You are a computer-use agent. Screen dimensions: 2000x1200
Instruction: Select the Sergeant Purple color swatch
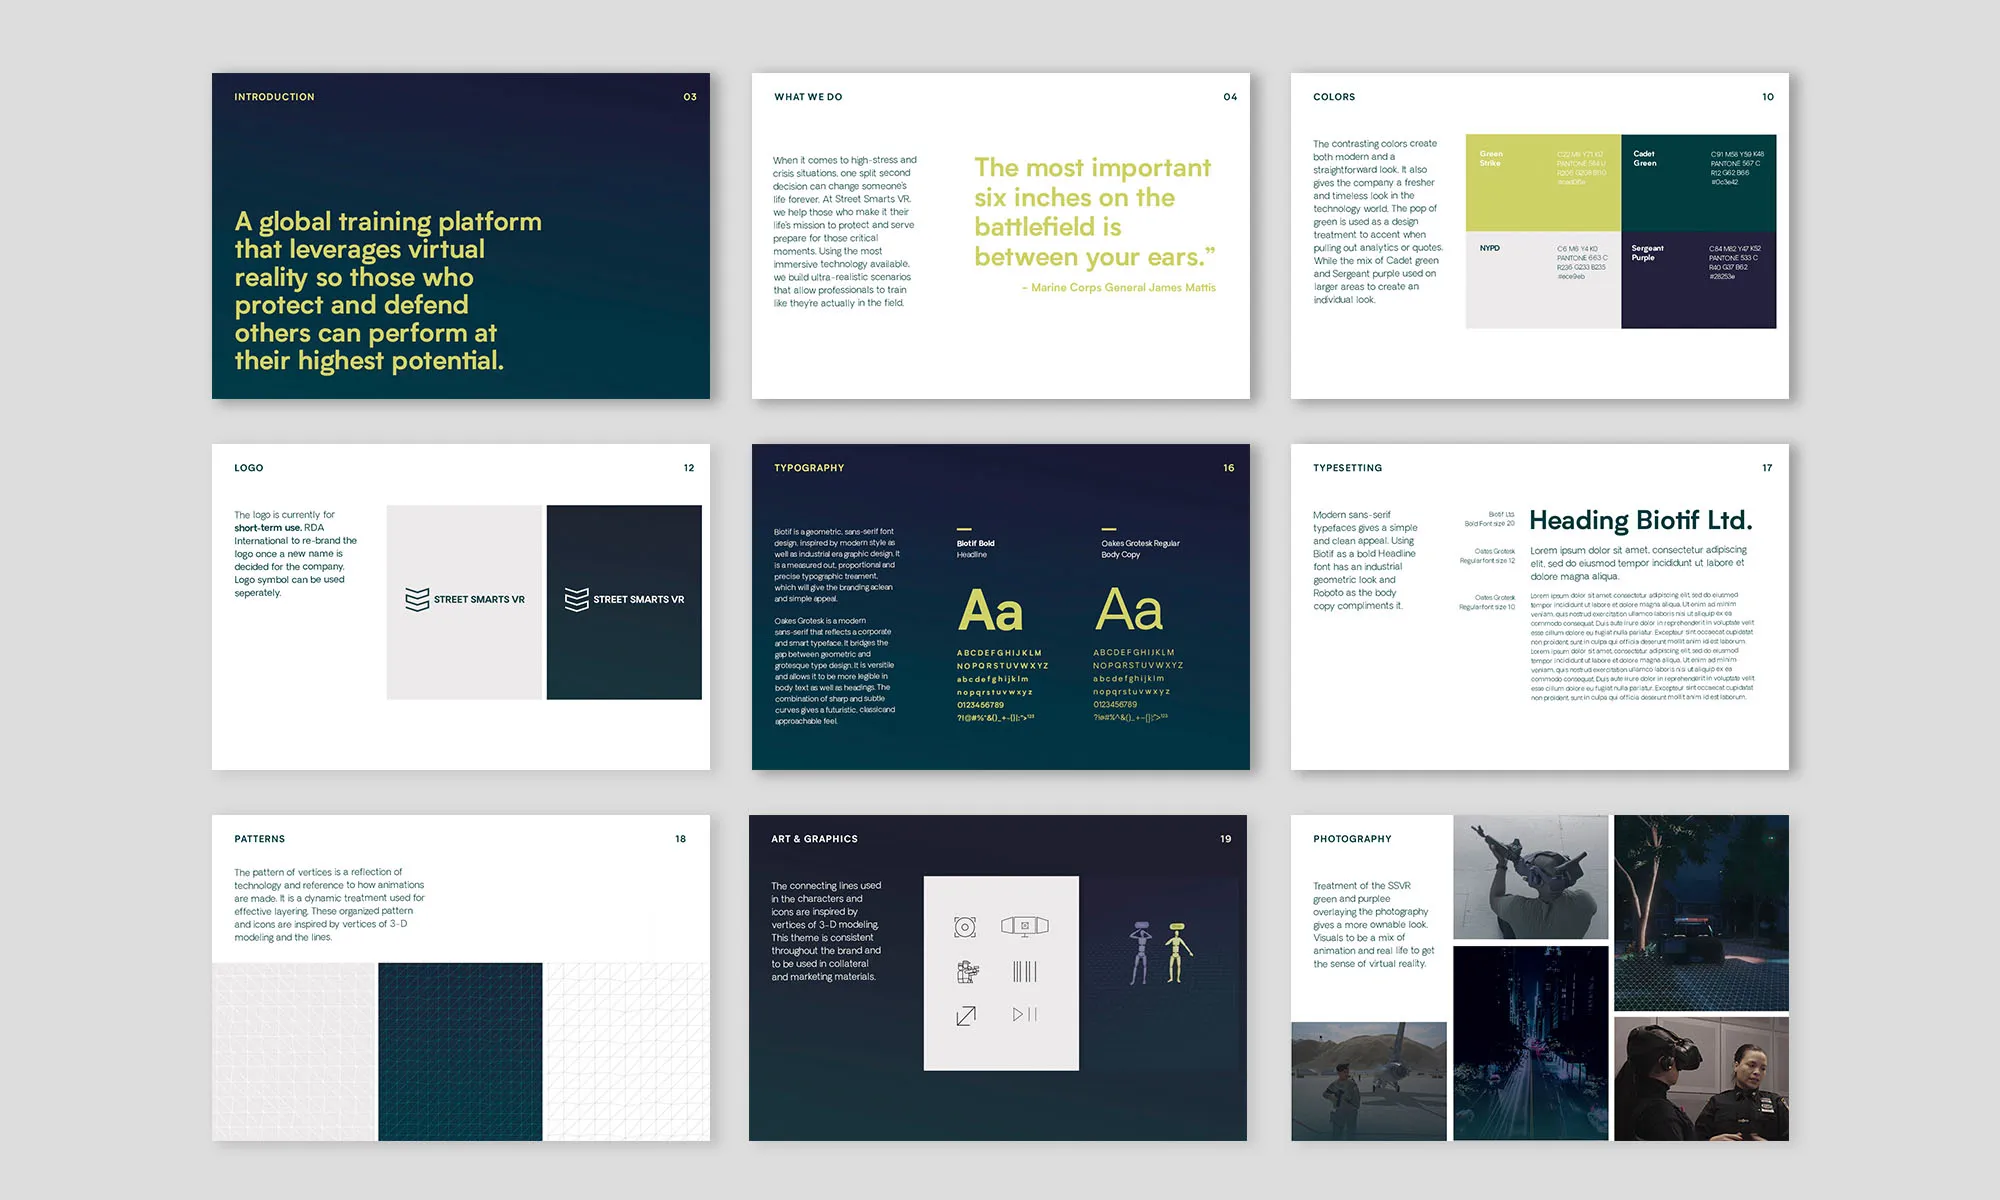[x=1698, y=281]
